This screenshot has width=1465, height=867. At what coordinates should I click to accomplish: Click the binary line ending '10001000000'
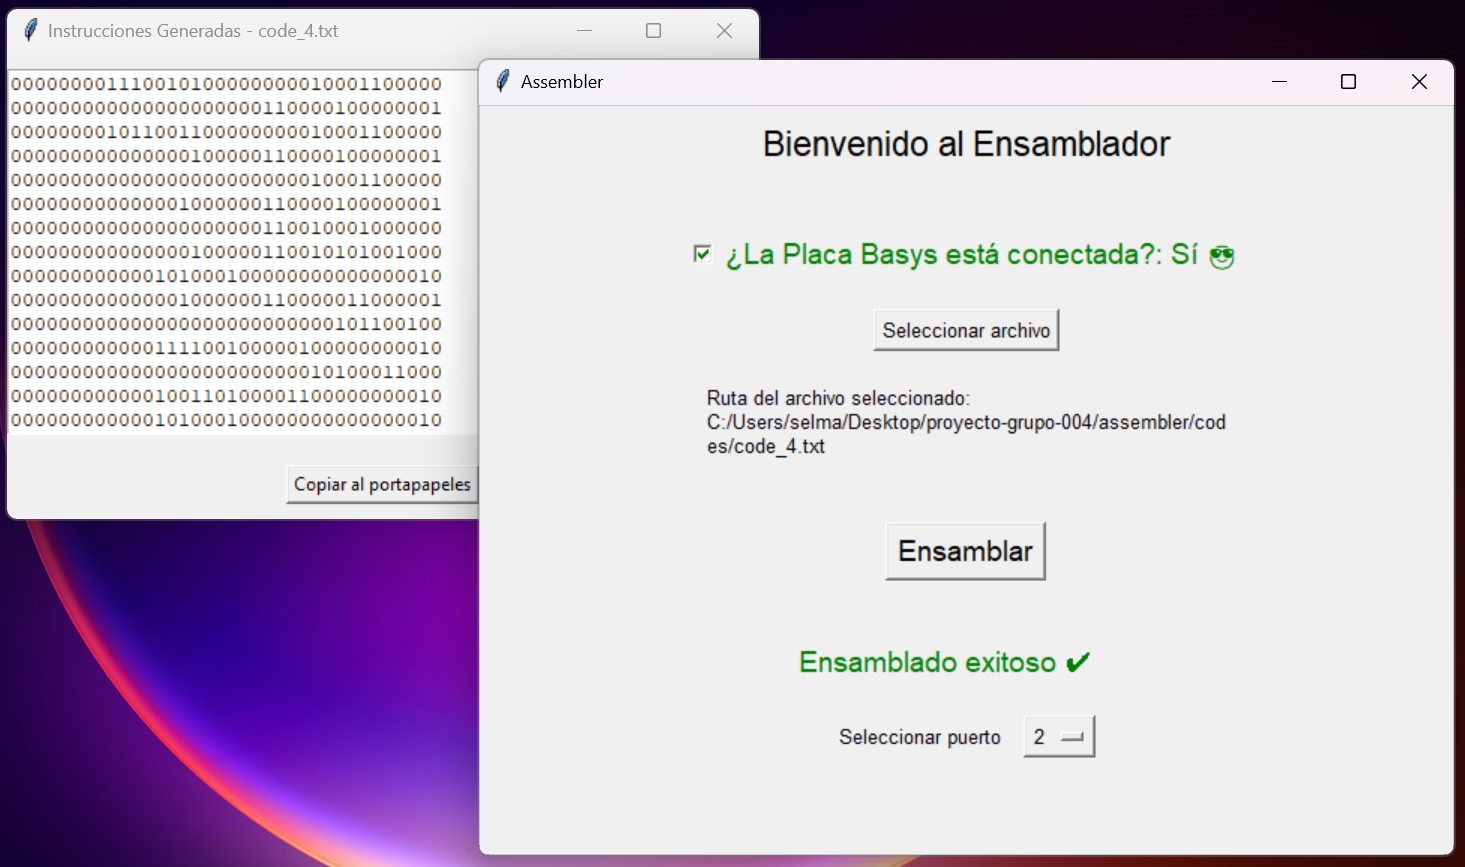point(226,228)
